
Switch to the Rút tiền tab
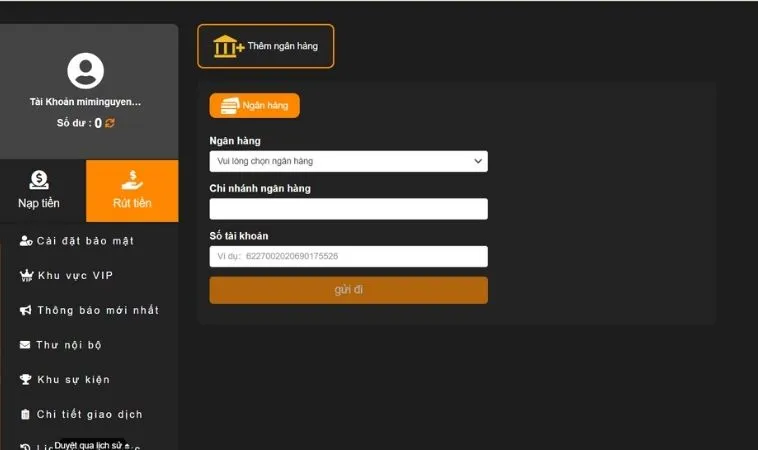pos(132,191)
